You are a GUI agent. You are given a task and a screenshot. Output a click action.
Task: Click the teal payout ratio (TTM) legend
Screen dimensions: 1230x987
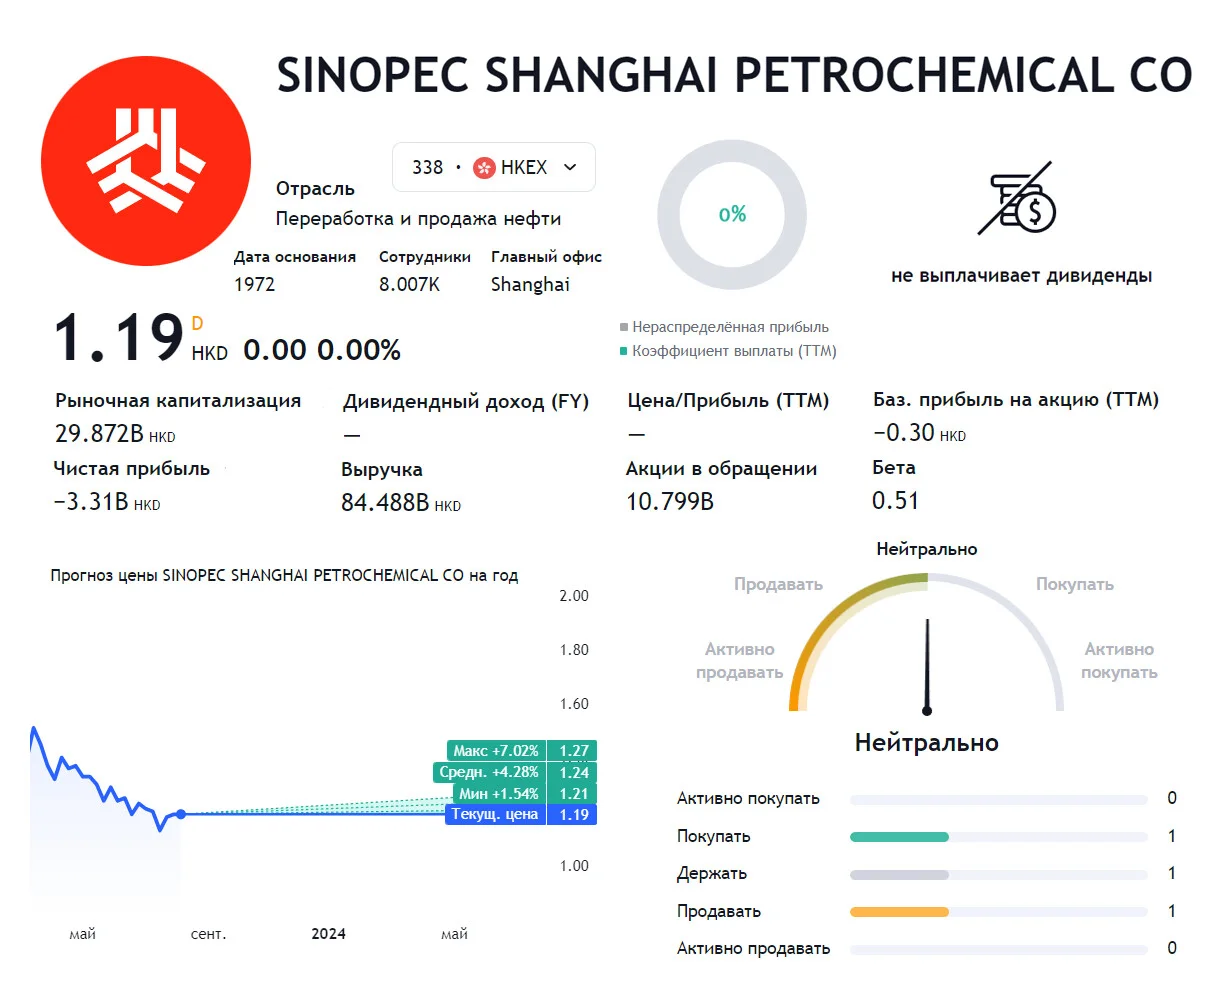pyautogui.click(x=728, y=351)
